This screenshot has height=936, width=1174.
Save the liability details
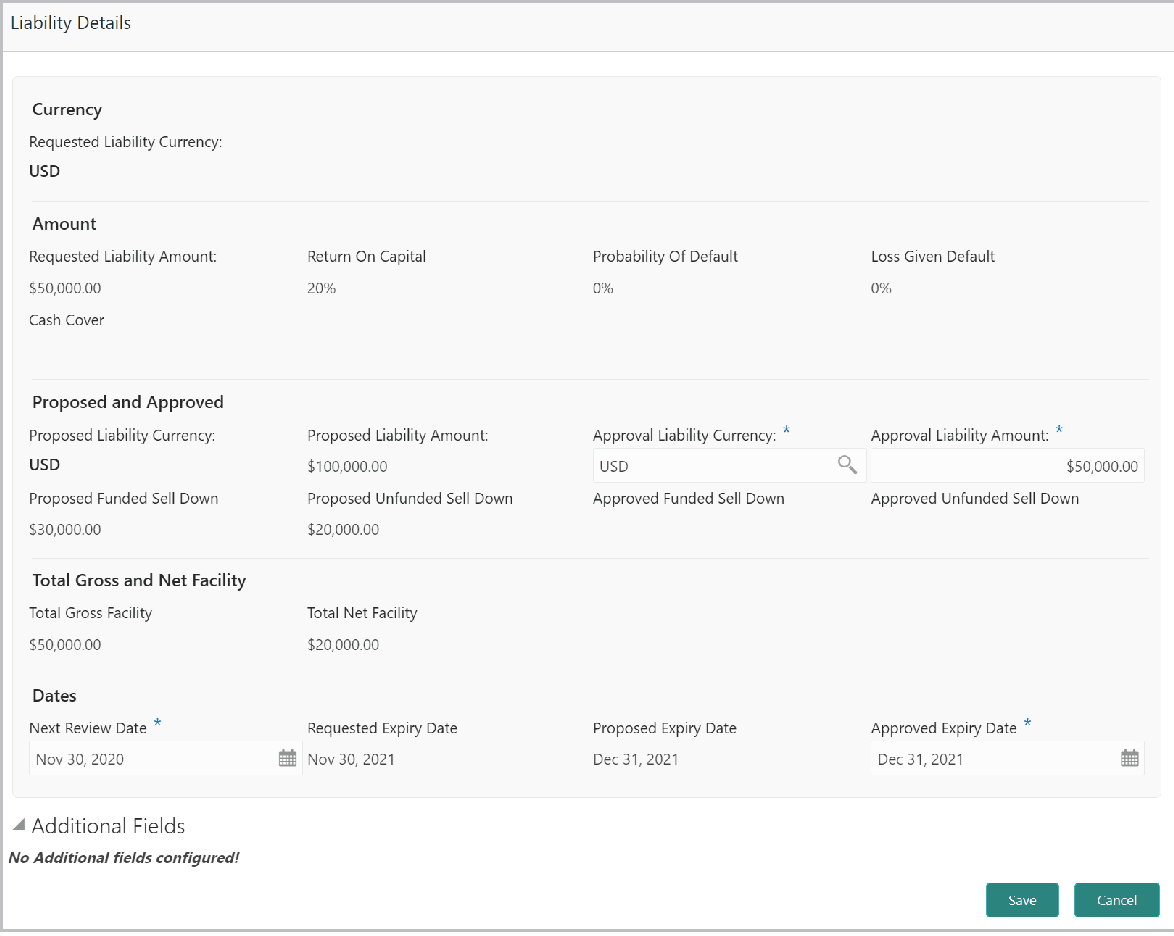pos(1022,900)
